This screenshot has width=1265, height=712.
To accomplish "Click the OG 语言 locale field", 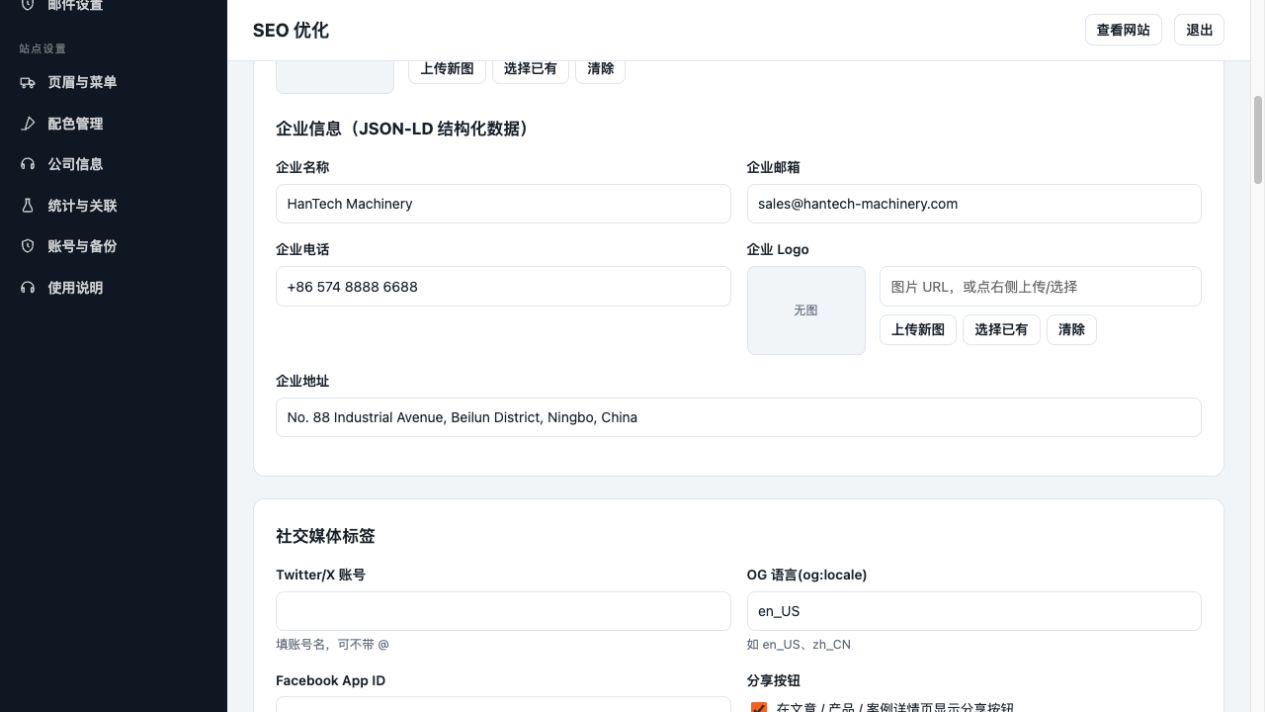I will pyautogui.click(x=974, y=611).
